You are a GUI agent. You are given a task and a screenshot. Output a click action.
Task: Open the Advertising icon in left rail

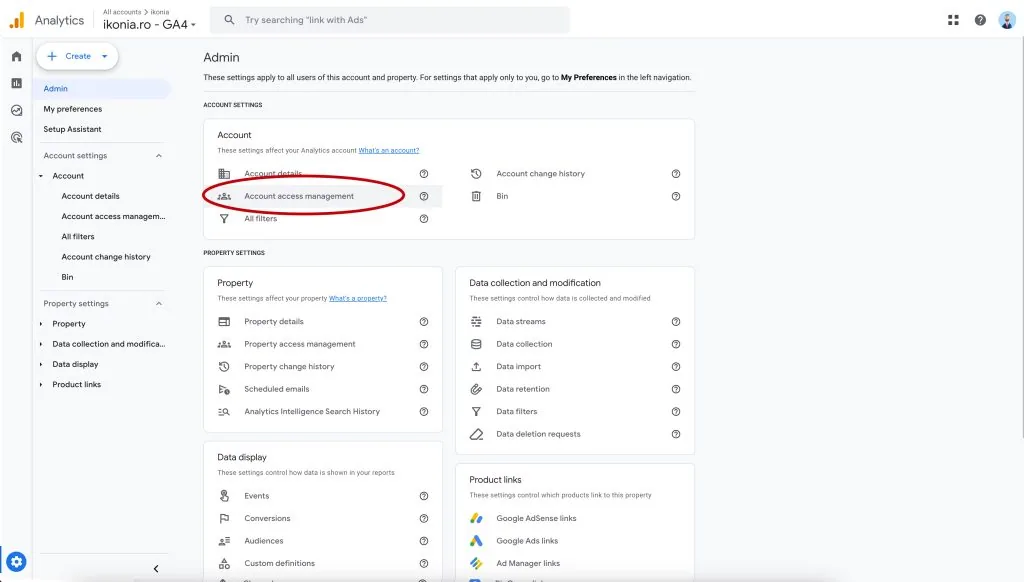16,137
